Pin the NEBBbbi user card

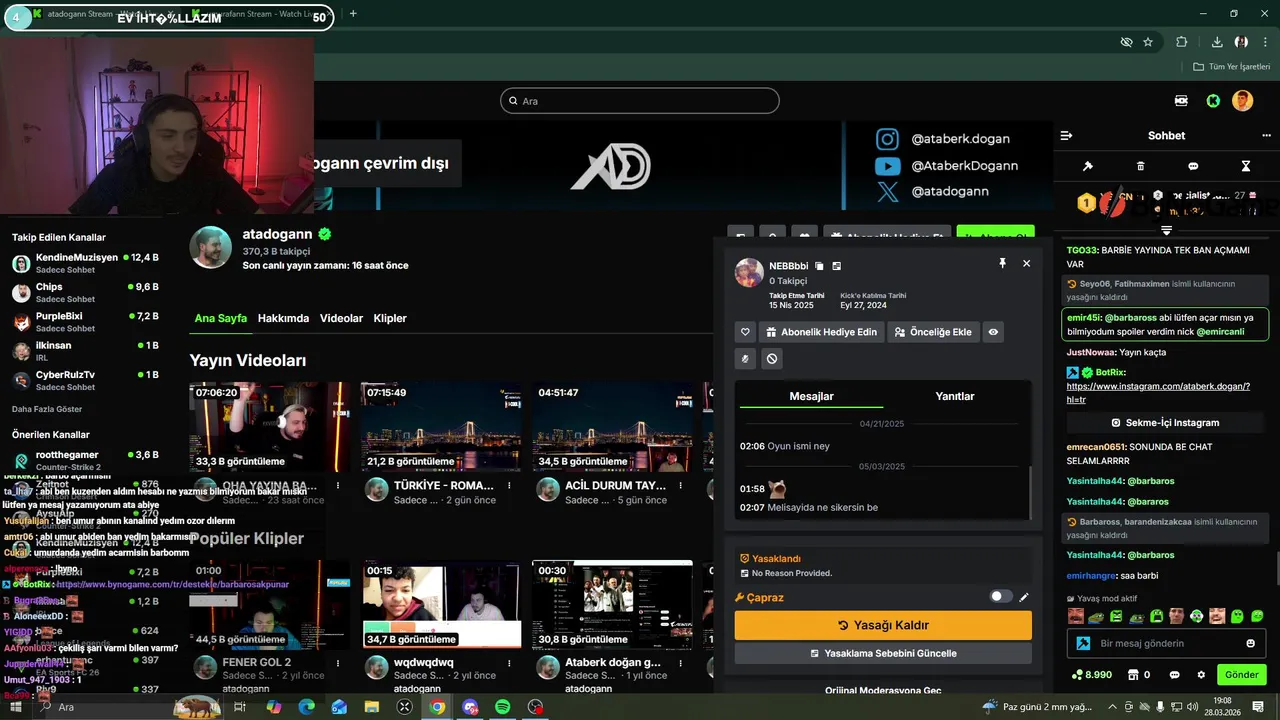pyautogui.click(x=1002, y=263)
